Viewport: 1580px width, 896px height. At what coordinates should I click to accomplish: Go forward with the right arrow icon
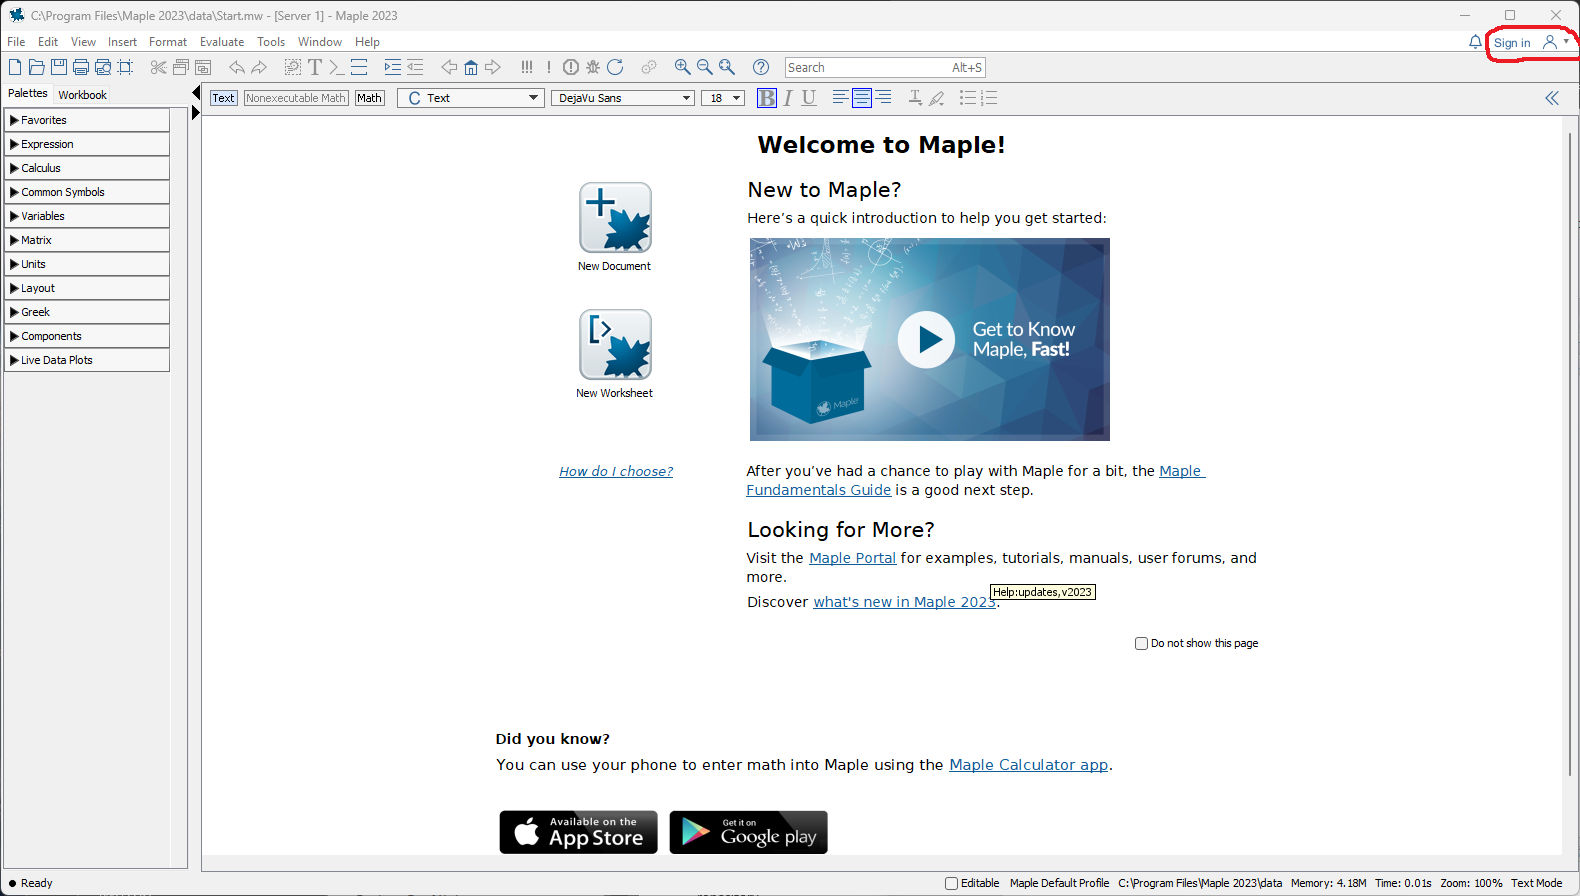493,67
